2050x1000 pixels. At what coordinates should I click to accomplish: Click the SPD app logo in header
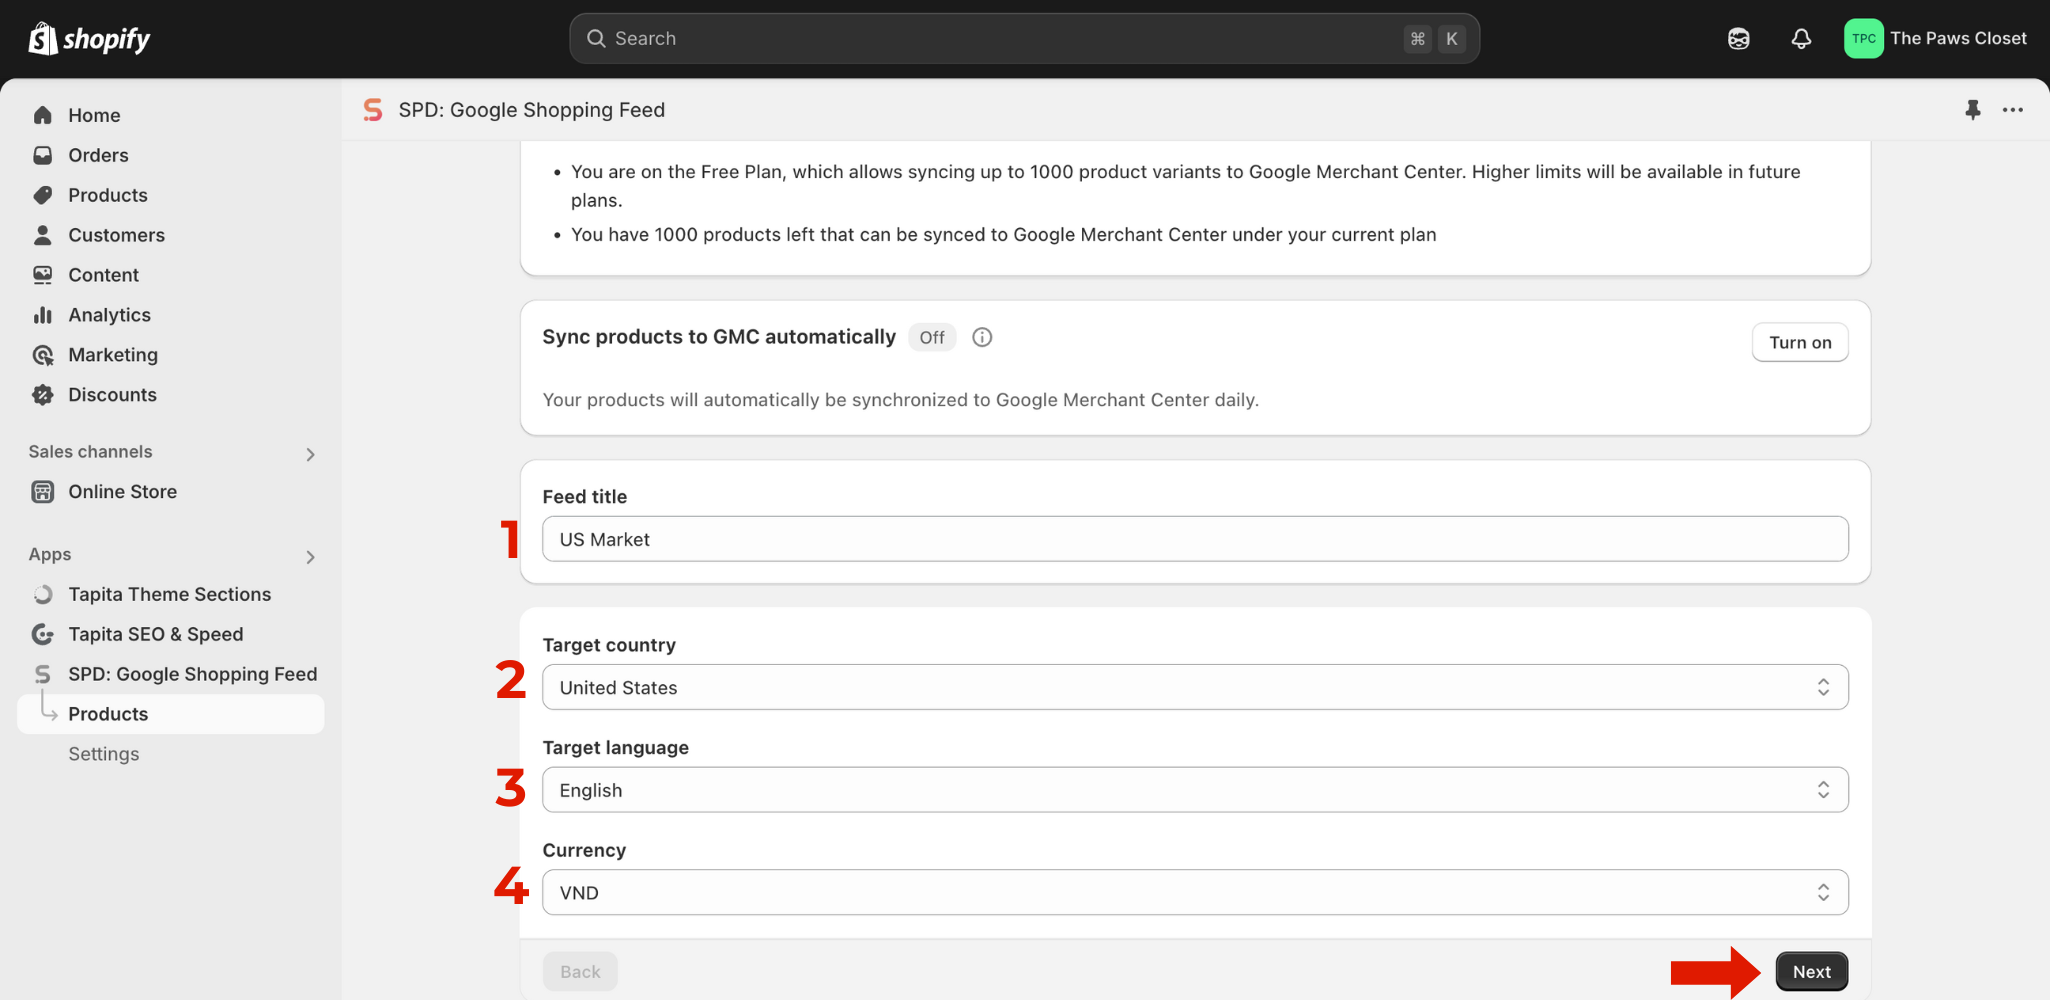click(x=373, y=110)
